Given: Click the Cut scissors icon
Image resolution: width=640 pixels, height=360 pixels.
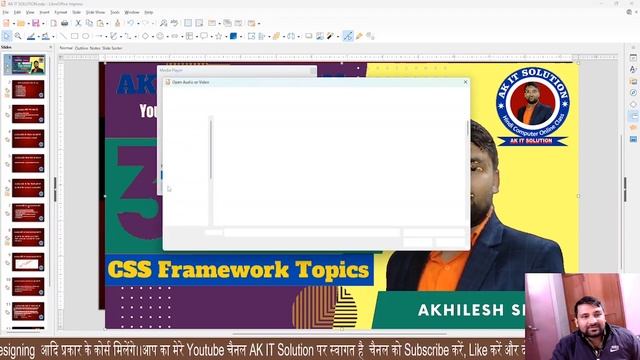Looking at the screenshot, I should pyautogui.click(x=78, y=23).
